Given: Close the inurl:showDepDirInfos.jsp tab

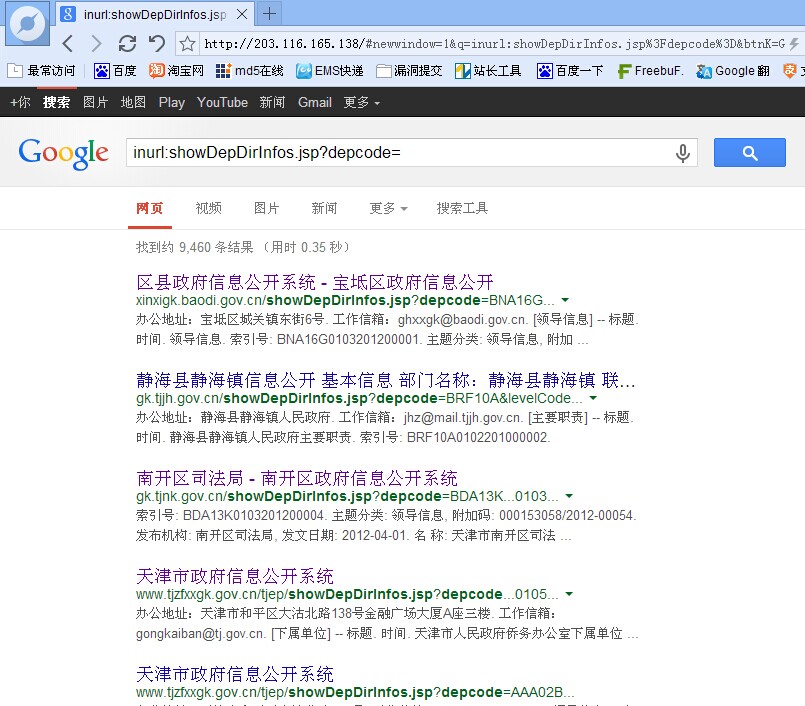Looking at the screenshot, I should pos(242,14).
